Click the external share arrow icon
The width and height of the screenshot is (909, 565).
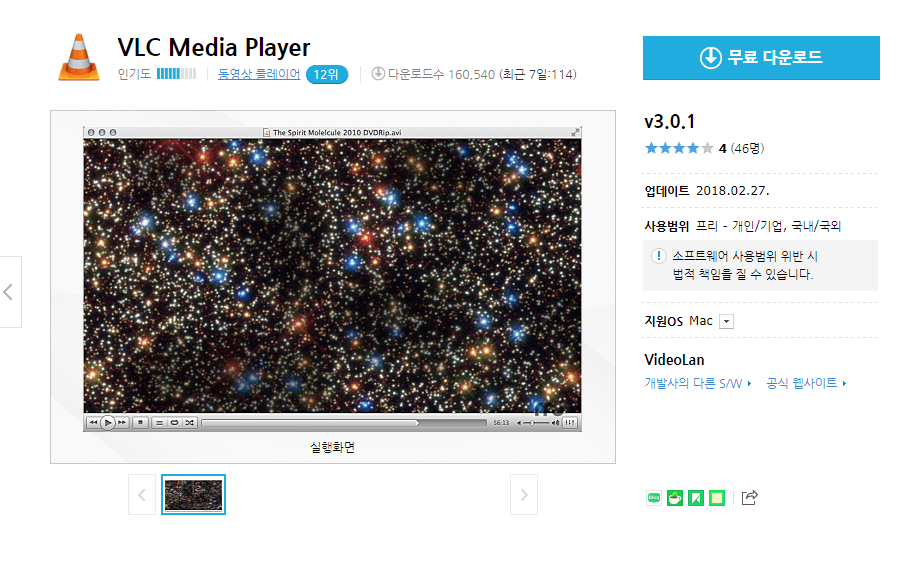750,497
